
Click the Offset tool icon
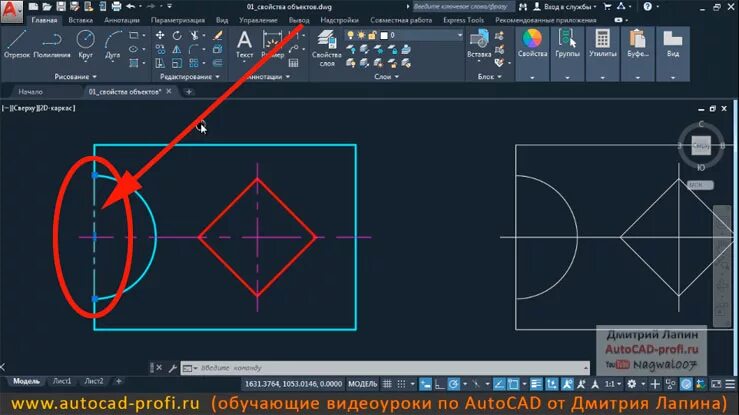[x=218, y=63]
